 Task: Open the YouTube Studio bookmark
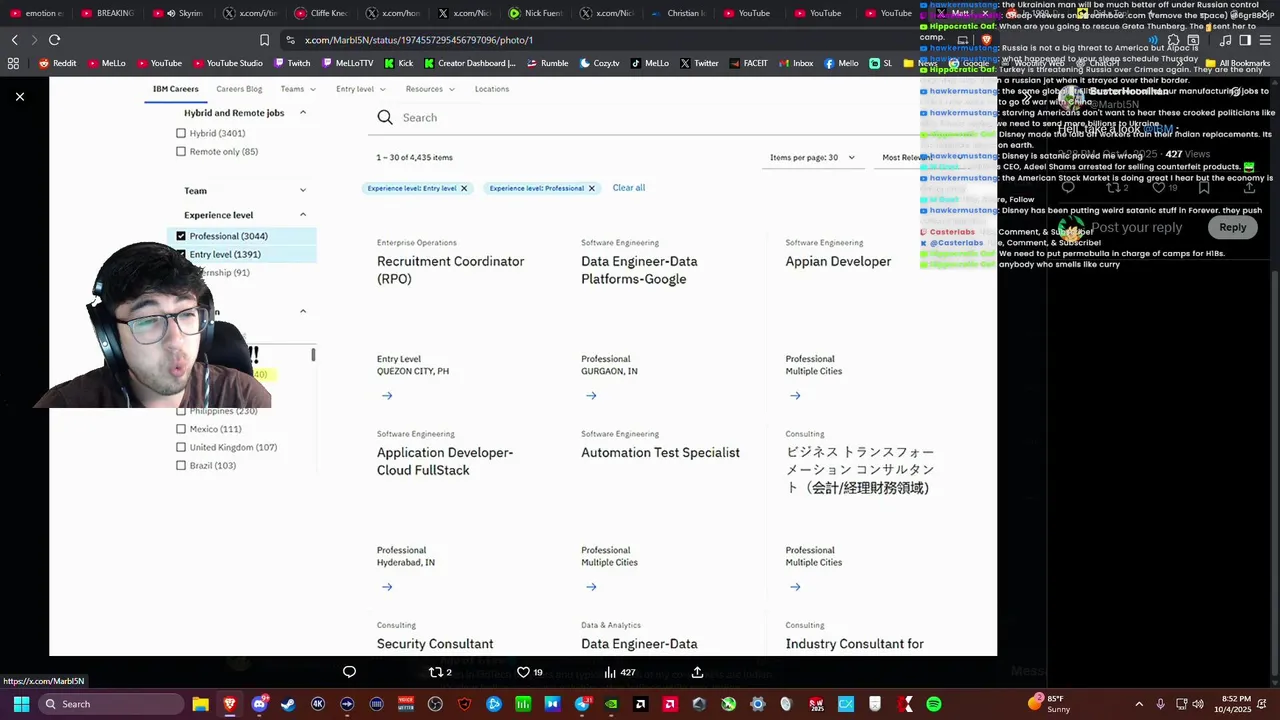(227, 63)
